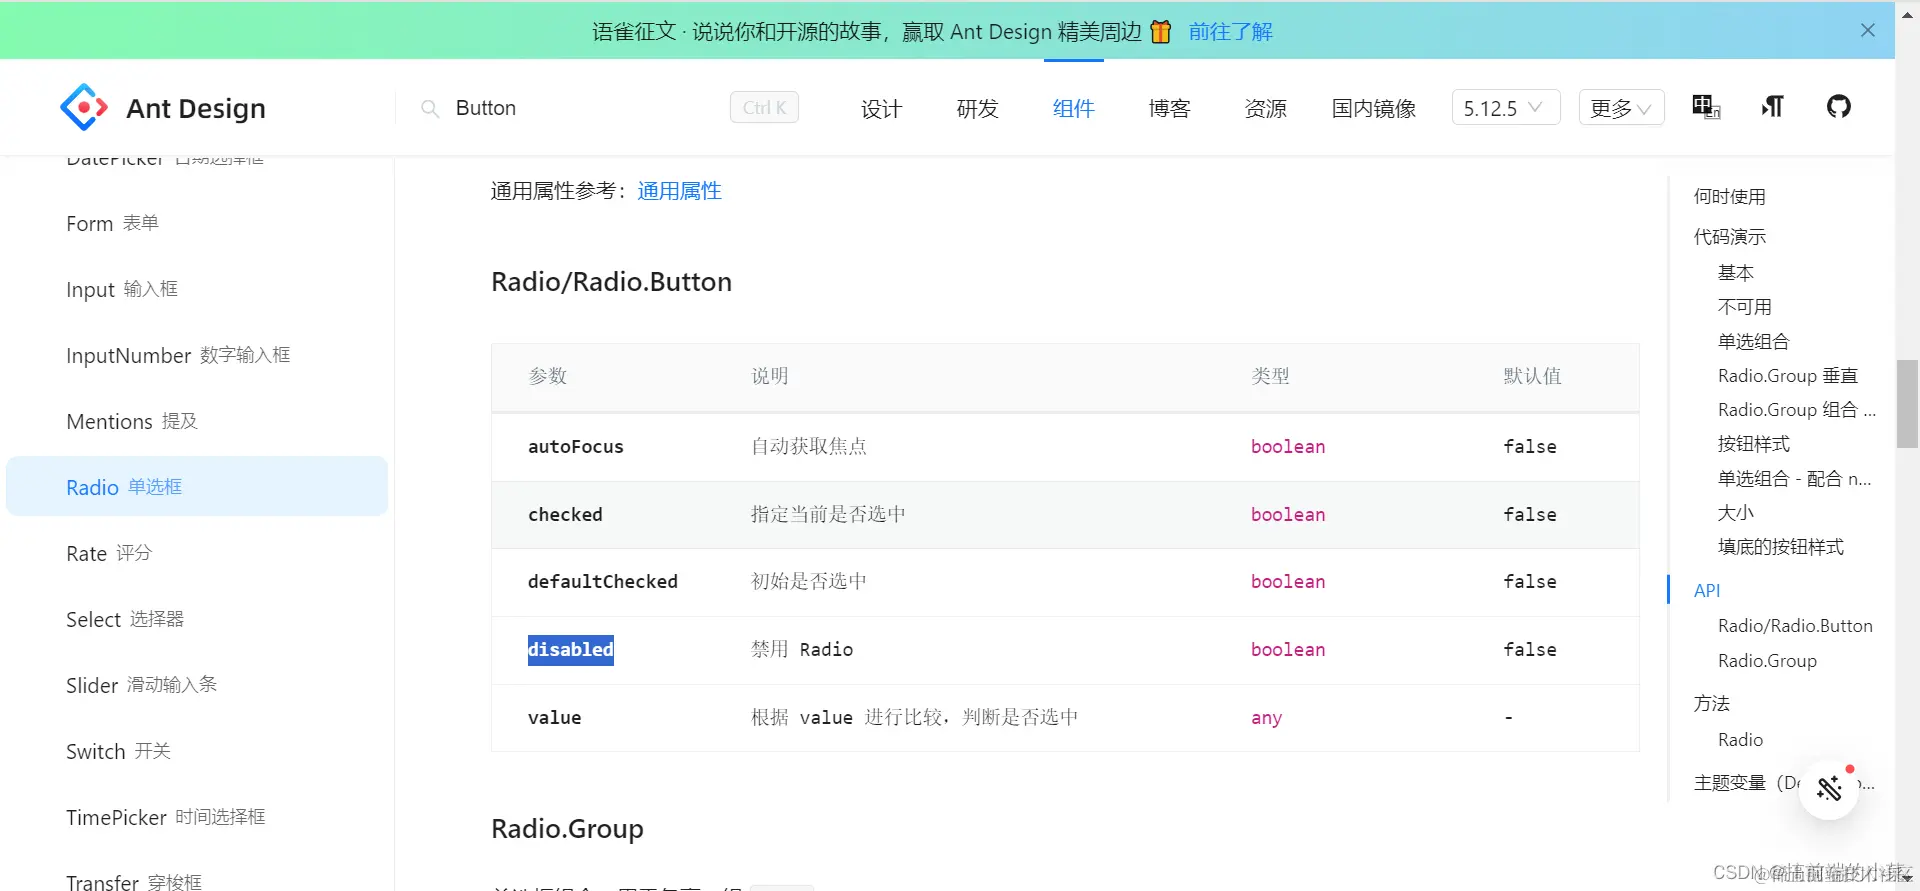Viewport: 1920px width, 891px height.
Task: Click the Ant Design title text
Action: pos(196,108)
